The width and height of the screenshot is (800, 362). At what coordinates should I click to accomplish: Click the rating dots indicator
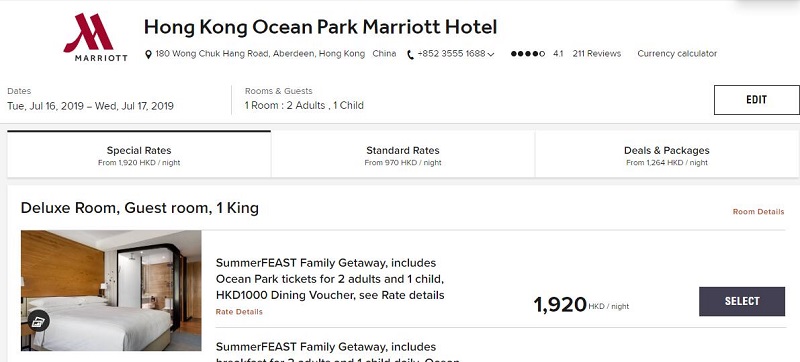(528, 54)
